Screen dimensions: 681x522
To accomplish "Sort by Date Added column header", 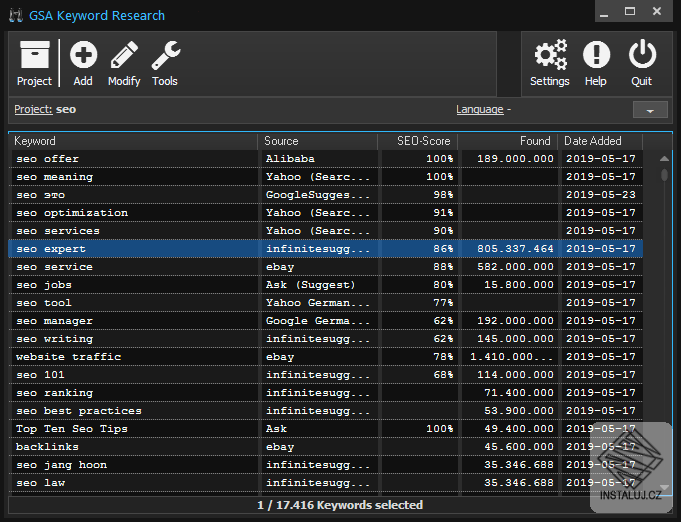I will point(601,141).
